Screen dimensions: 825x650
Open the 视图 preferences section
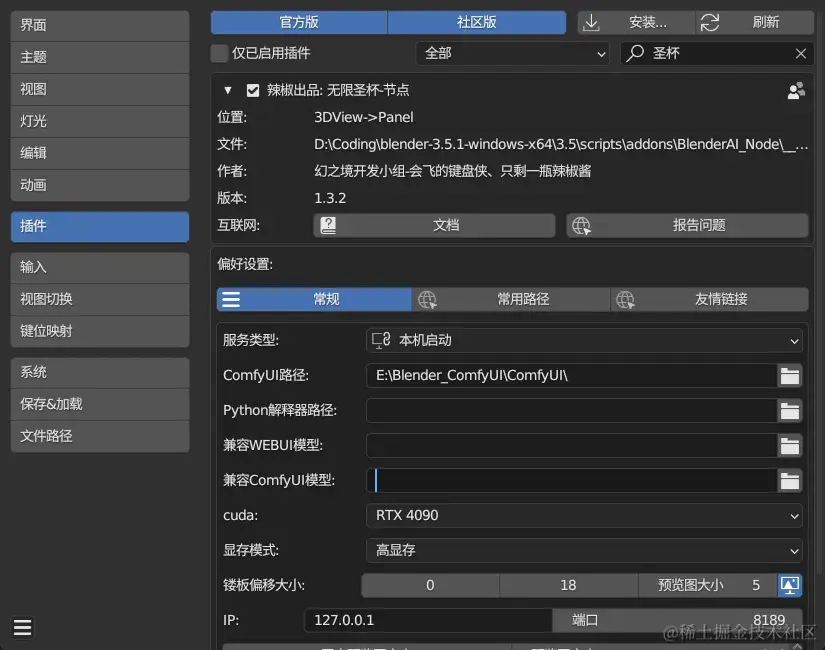click(100, 89)
